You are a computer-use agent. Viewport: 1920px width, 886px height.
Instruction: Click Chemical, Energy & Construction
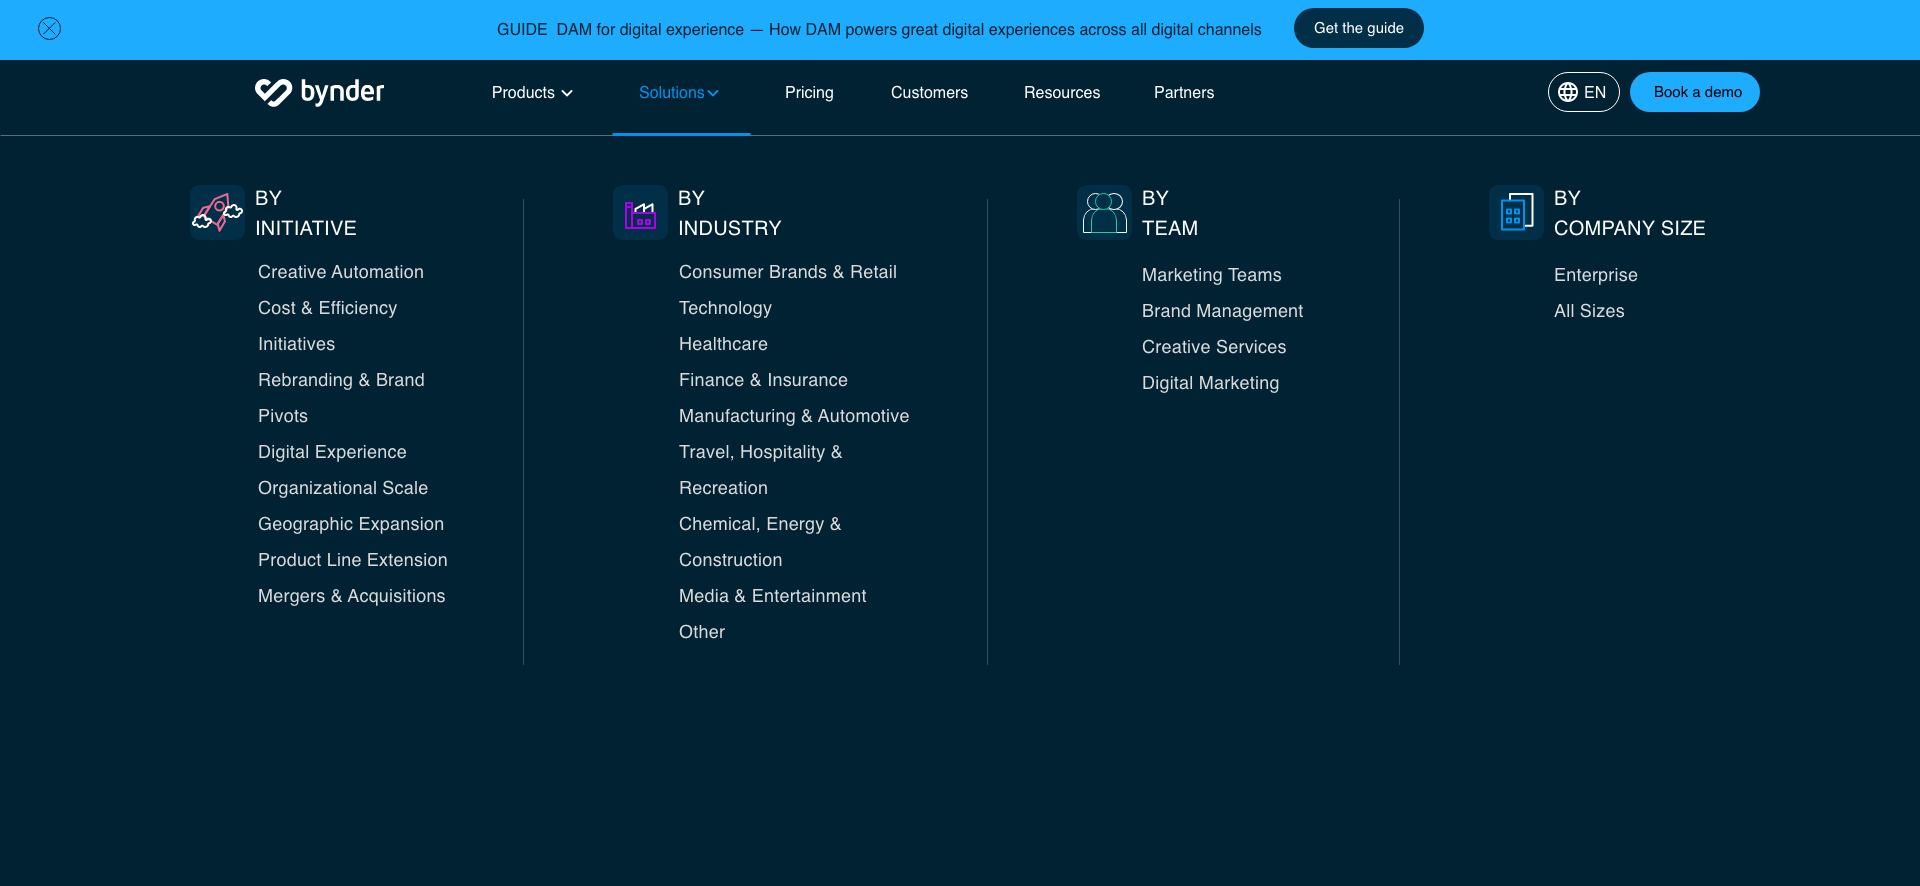pos(760,542)
